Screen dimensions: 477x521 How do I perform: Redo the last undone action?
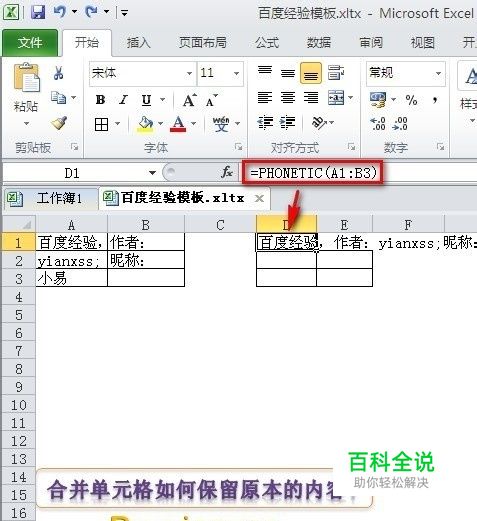[x=91, y=12]
